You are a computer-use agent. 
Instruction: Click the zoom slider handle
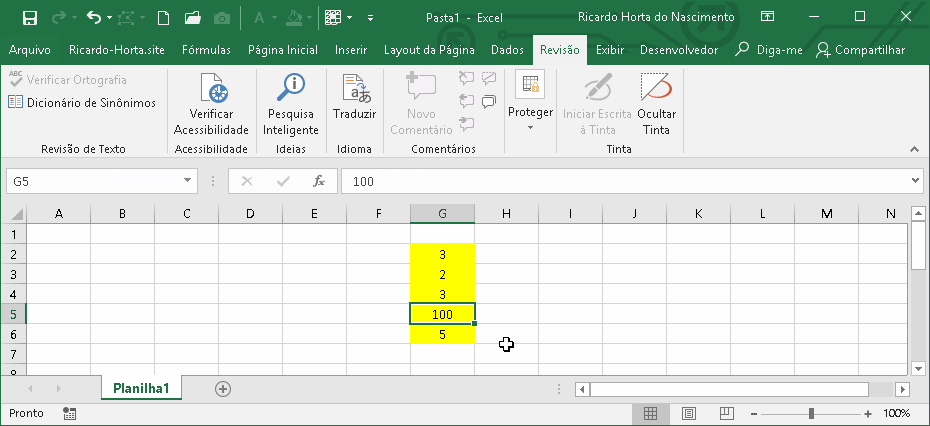point(811,414)
